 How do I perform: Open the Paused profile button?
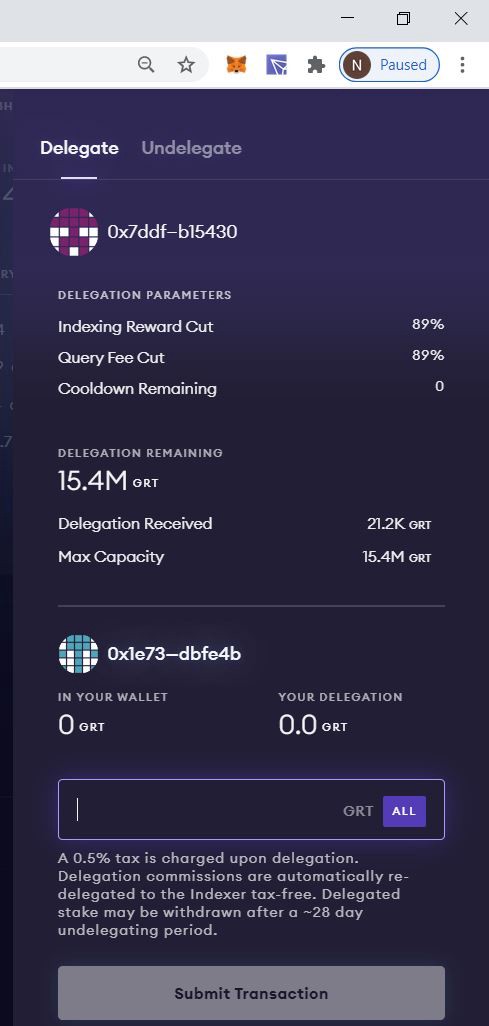(389, 65)
